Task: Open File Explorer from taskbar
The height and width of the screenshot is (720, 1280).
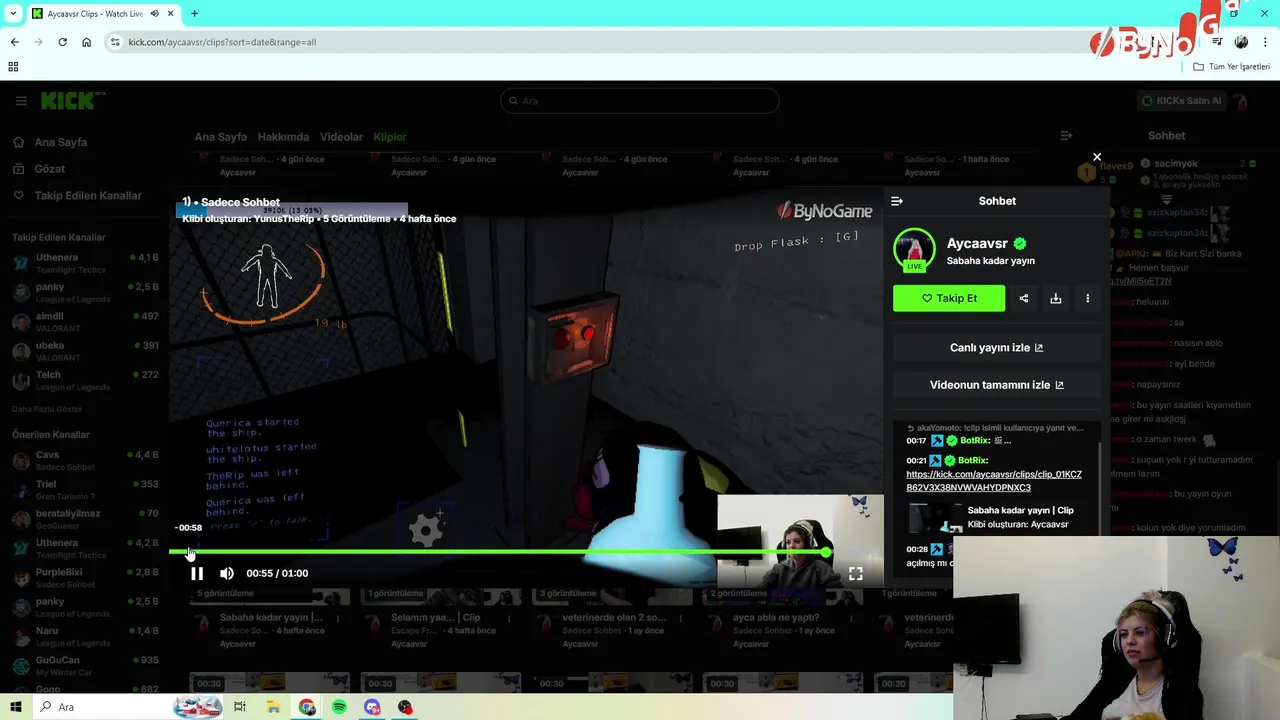Action: click(273, 707)
